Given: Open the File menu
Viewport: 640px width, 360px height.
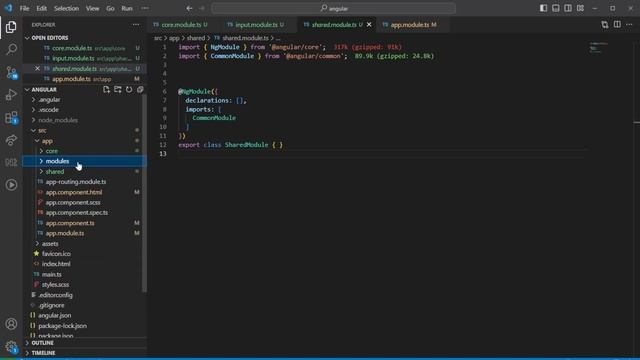Looking at the screenshot, I should (x=24, y=8).
